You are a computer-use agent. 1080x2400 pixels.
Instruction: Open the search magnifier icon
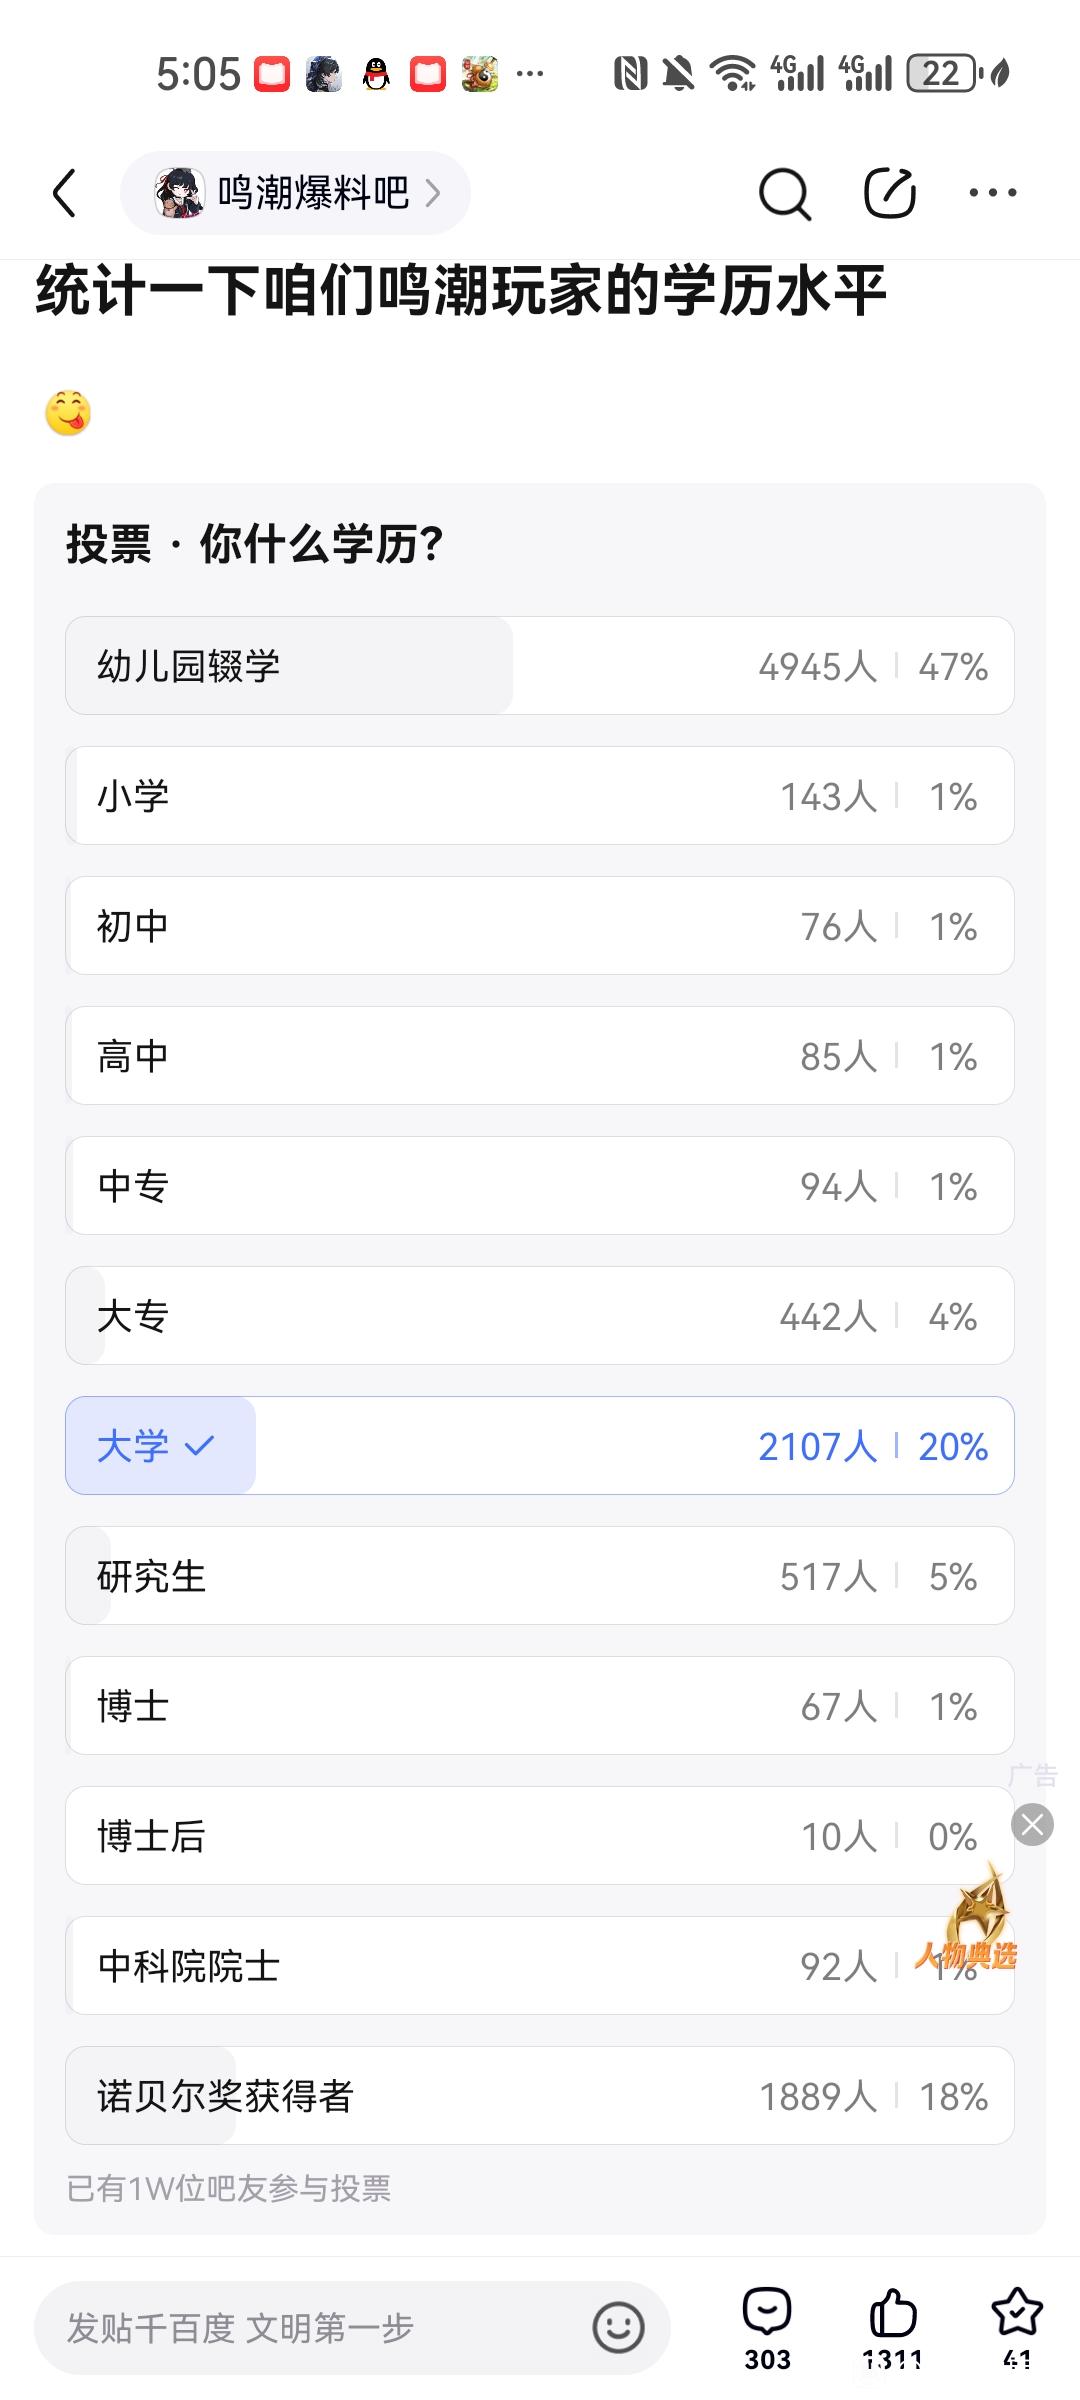(784, 193)
